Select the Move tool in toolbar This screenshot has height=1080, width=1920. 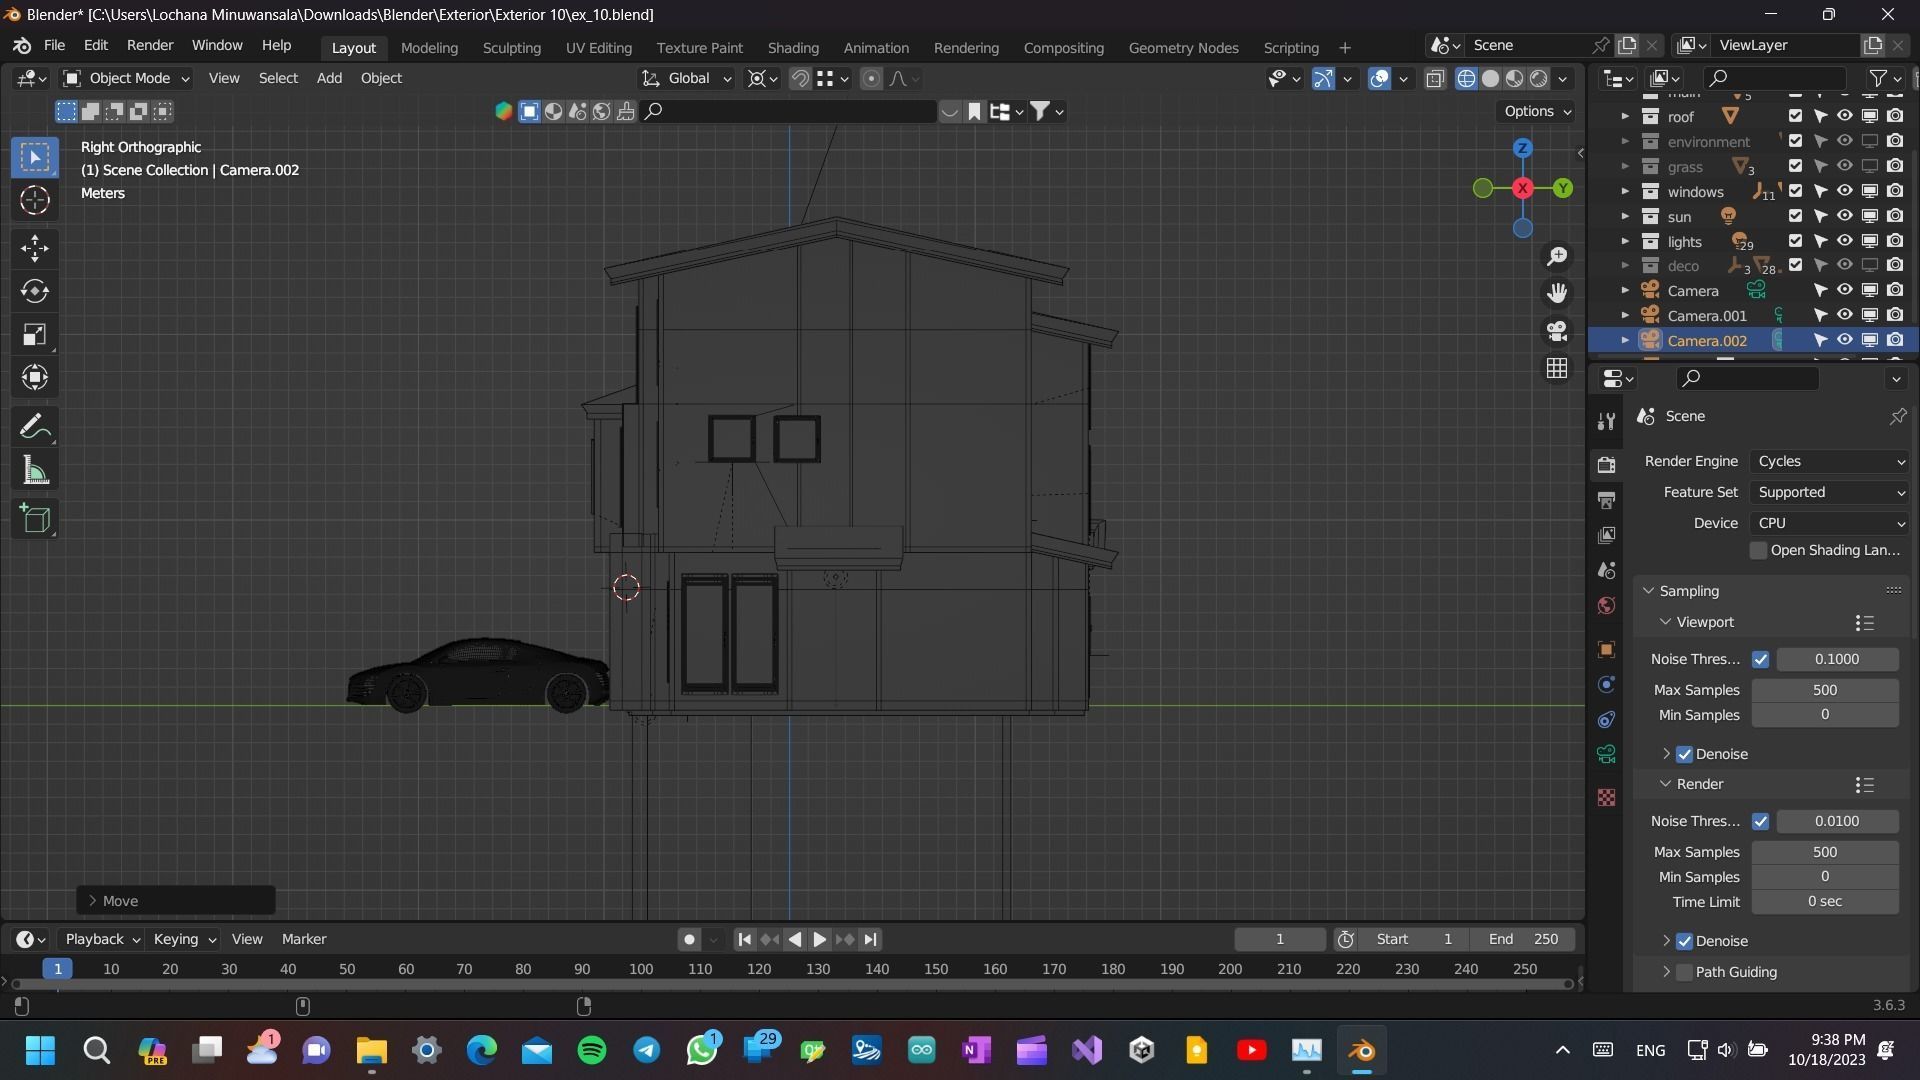coord(35,247)
